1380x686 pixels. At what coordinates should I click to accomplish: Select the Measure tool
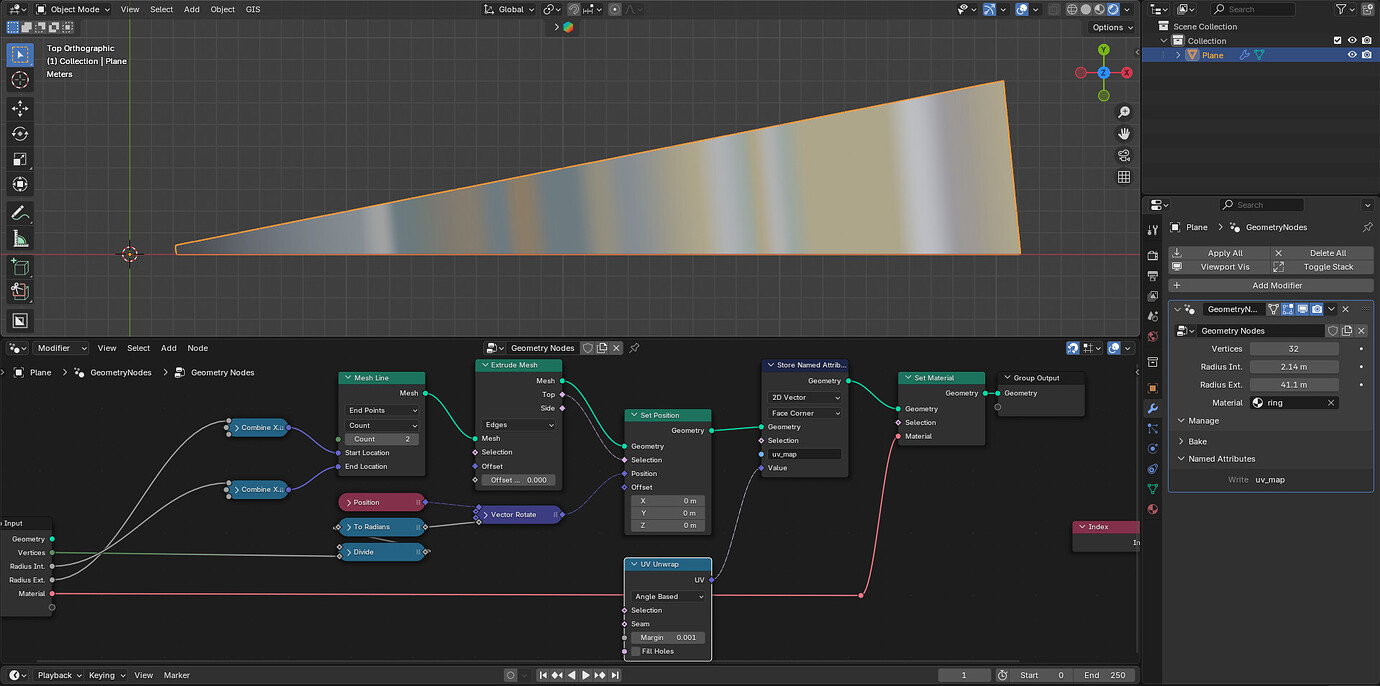[20, 238]
